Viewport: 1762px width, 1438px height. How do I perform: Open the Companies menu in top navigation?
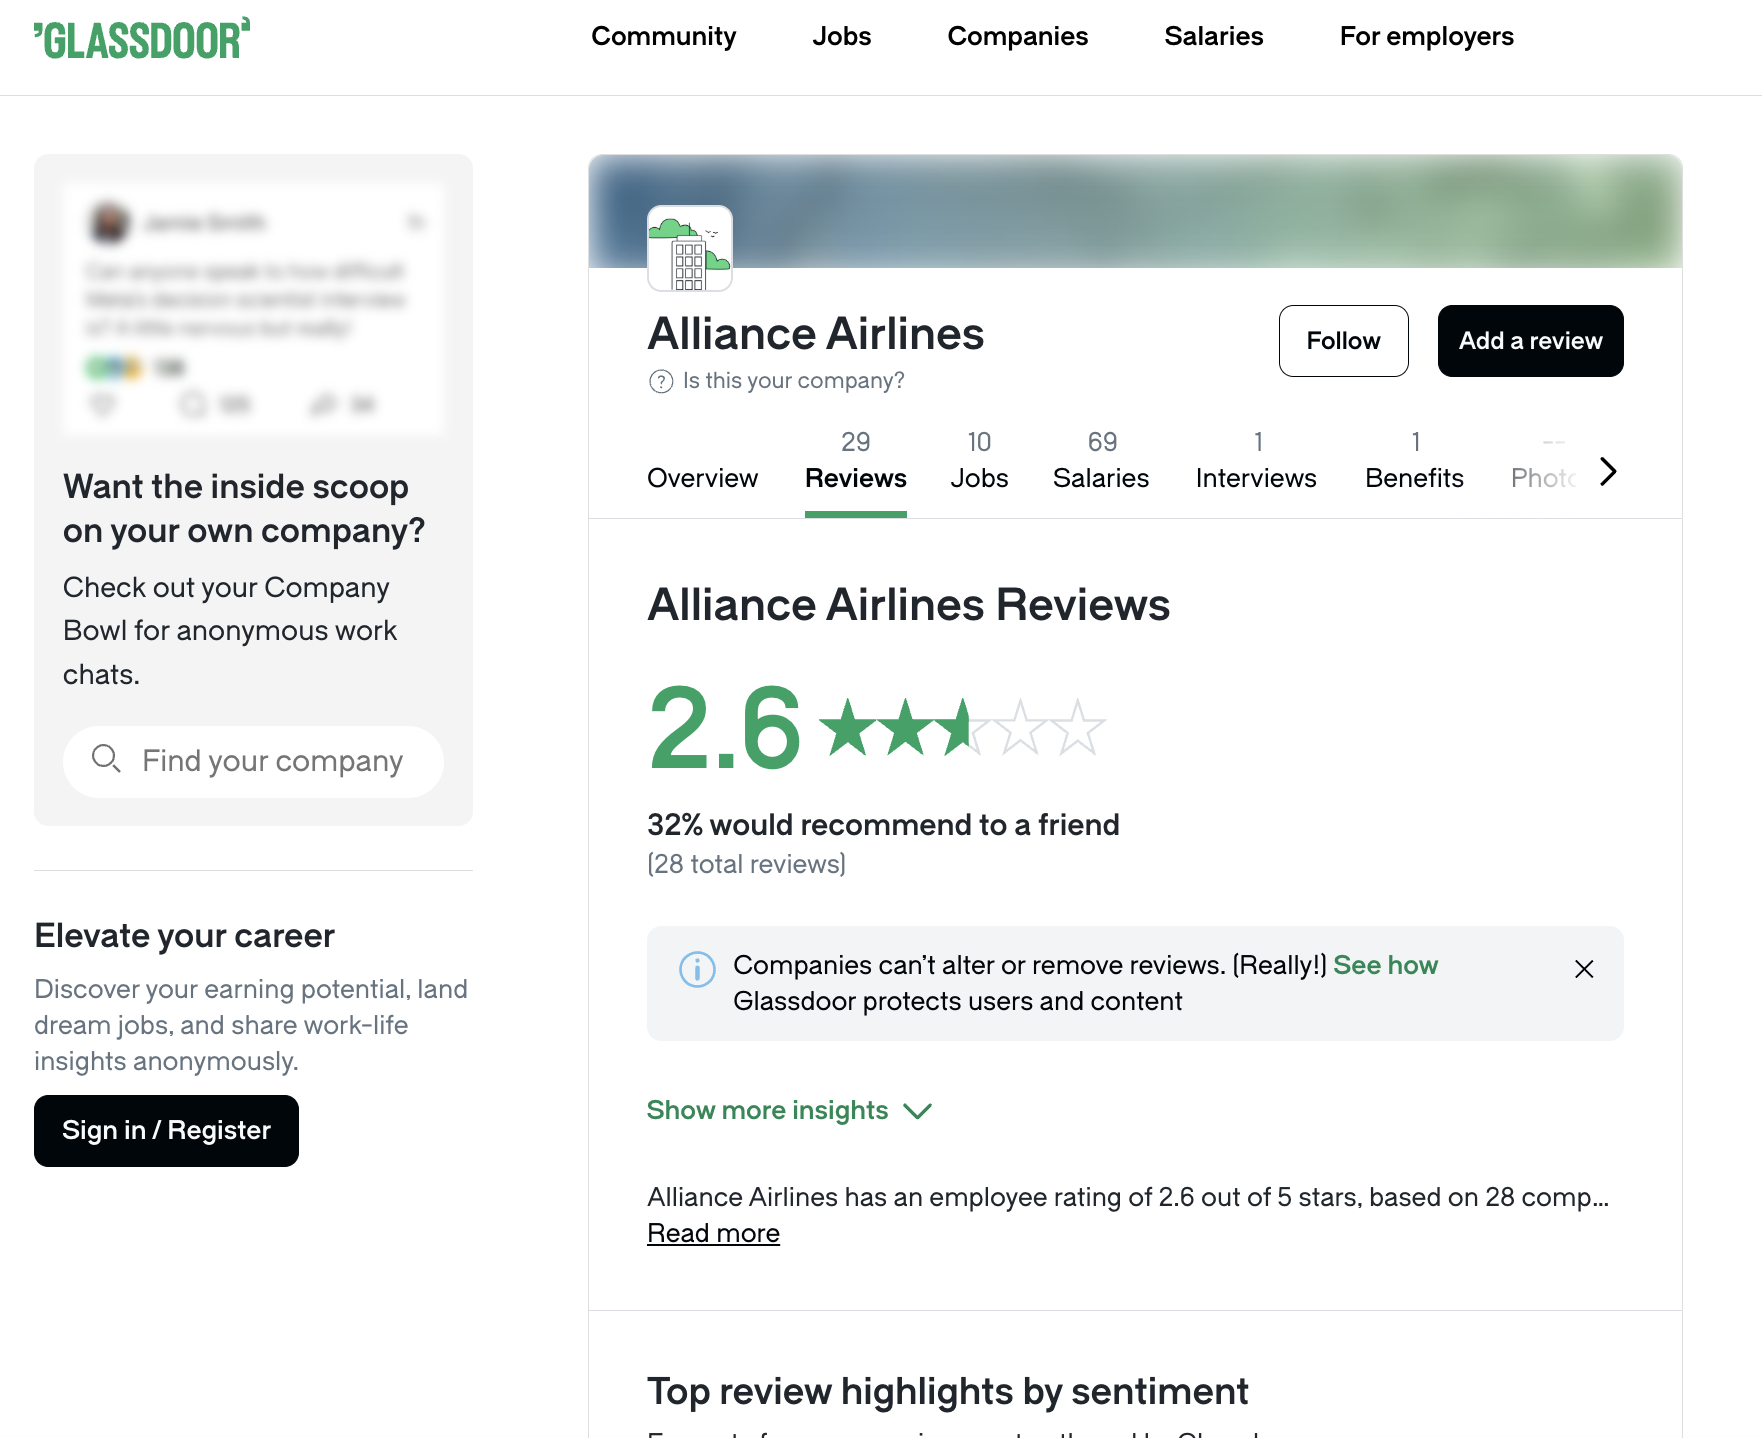pos(1017,37)
